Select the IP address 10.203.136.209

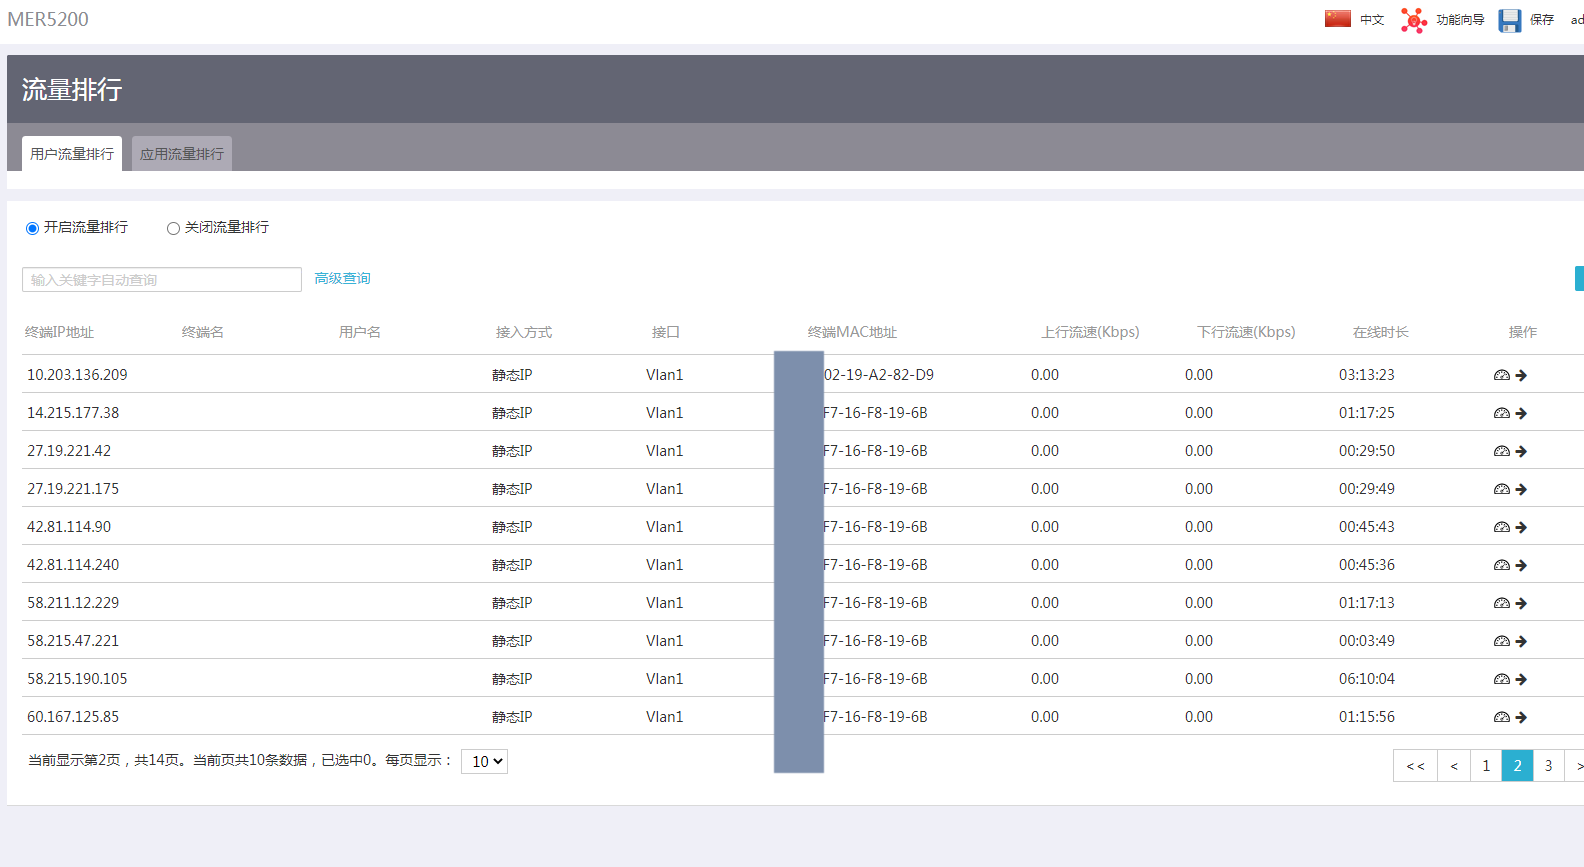tap(77, 375)
